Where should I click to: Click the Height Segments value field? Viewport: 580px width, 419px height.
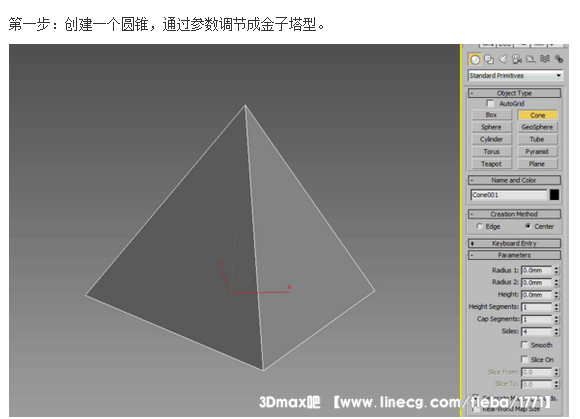click(537, 307)
